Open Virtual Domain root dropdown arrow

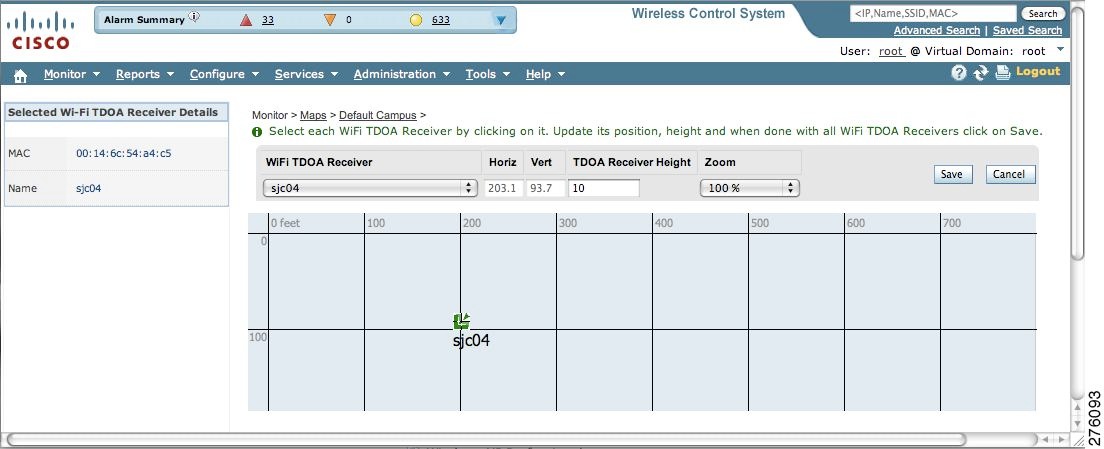click(x=1060, y=49)
